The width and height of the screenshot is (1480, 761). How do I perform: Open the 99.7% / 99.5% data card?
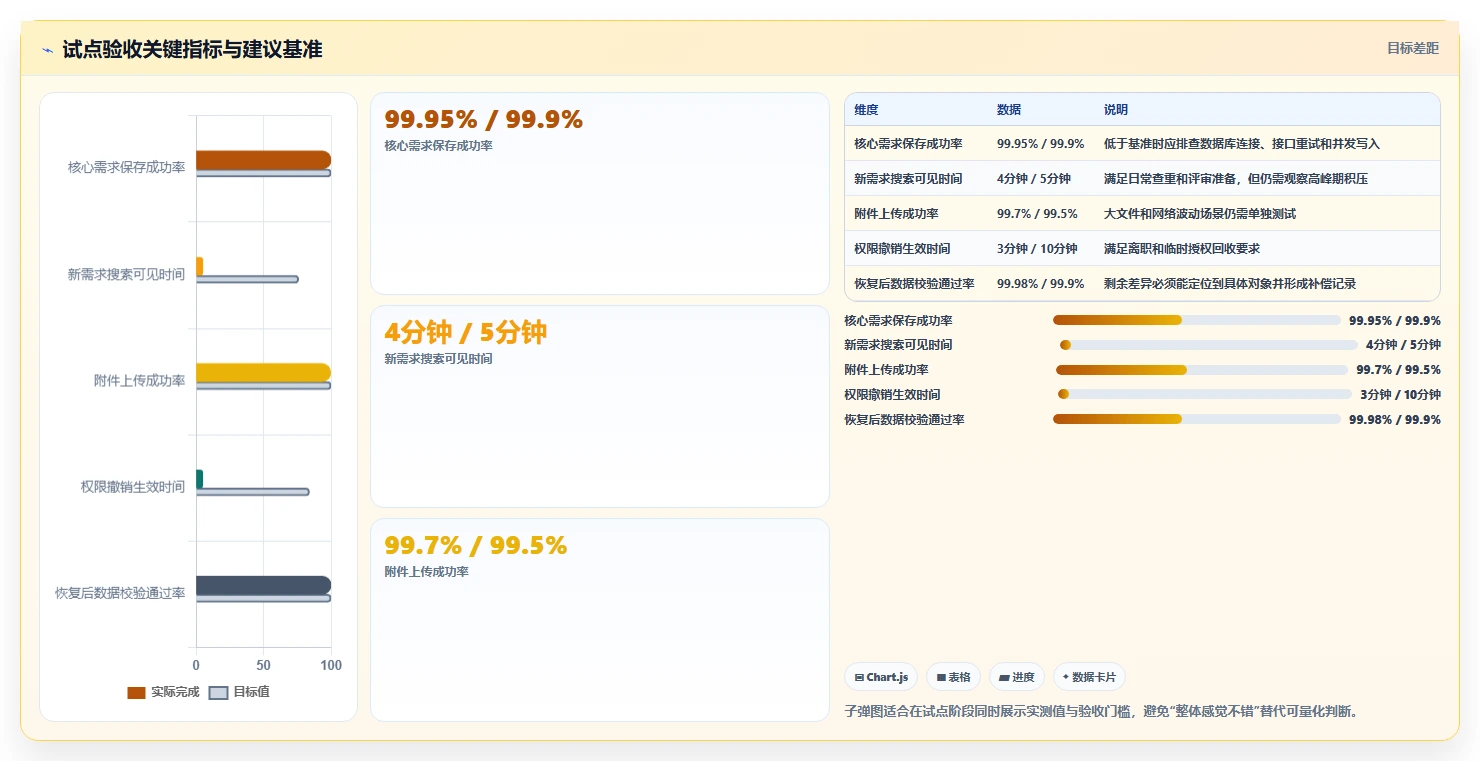tap(600, 619)
